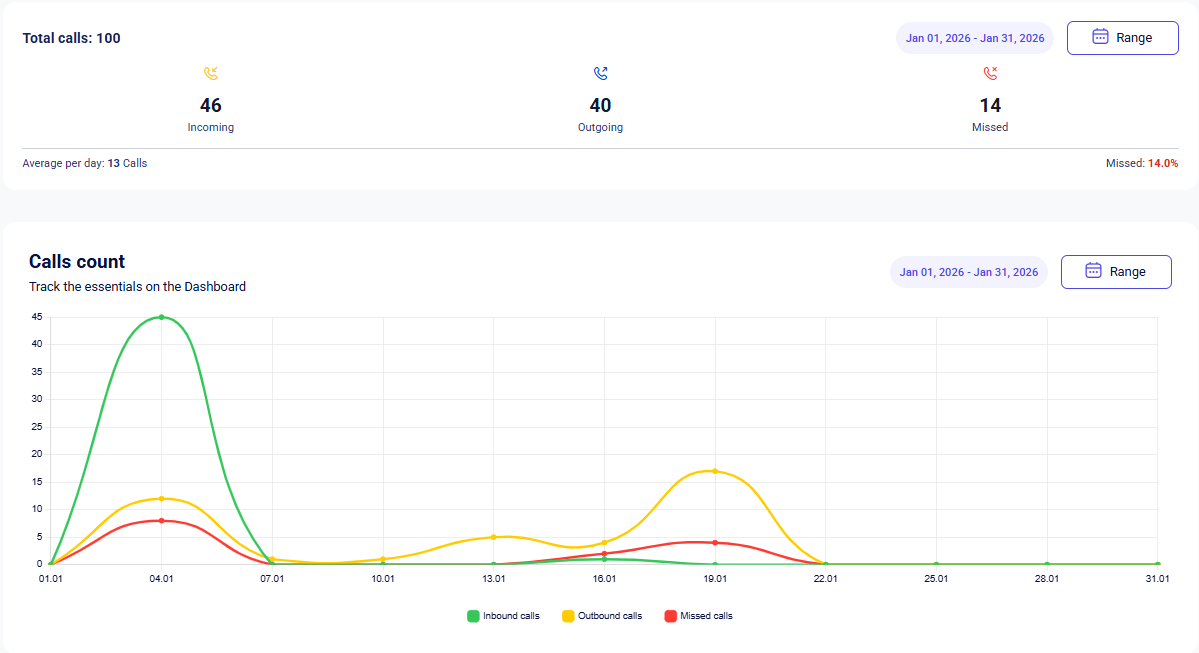Viewport: 1199px width, 653px height.
Task: Hide the Outbound calls series via legend text
Action: 610,616
